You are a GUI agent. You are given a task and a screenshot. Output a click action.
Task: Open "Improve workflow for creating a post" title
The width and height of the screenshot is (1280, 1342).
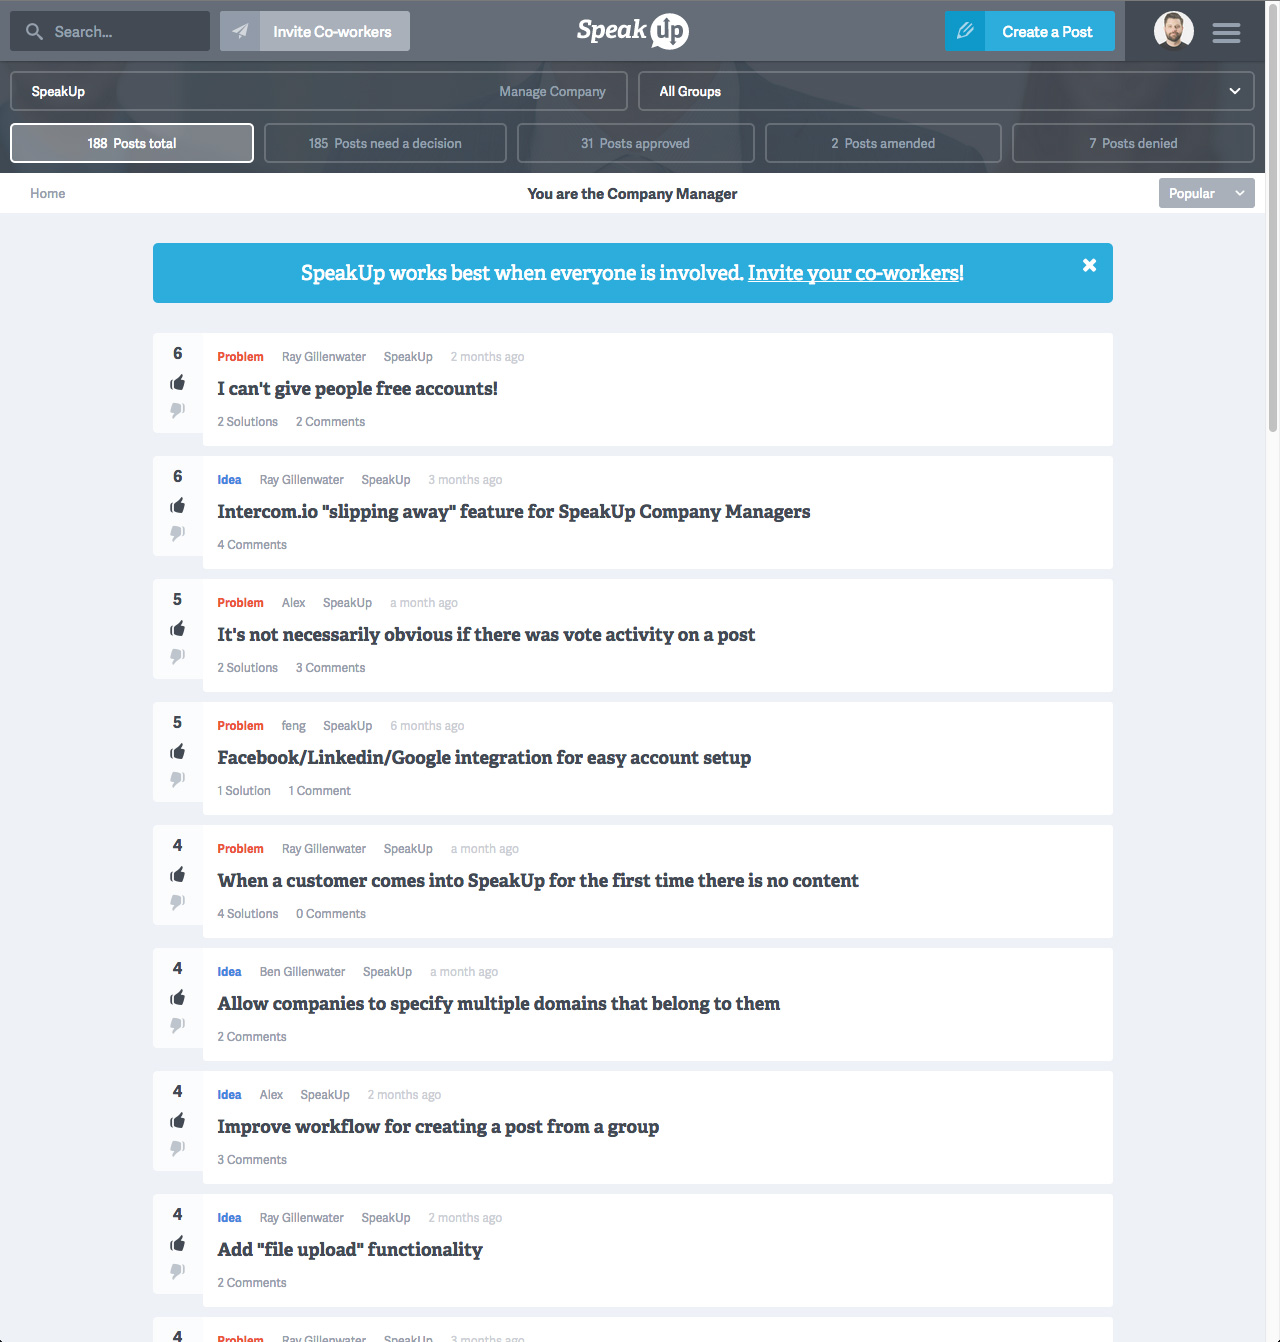pos(438,1126)
